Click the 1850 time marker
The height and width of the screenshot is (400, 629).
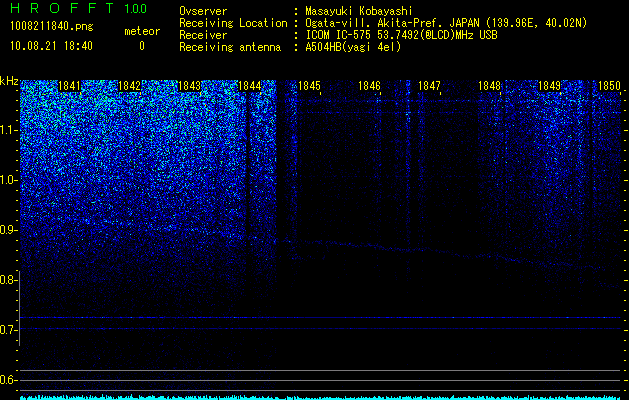[609, 86]
